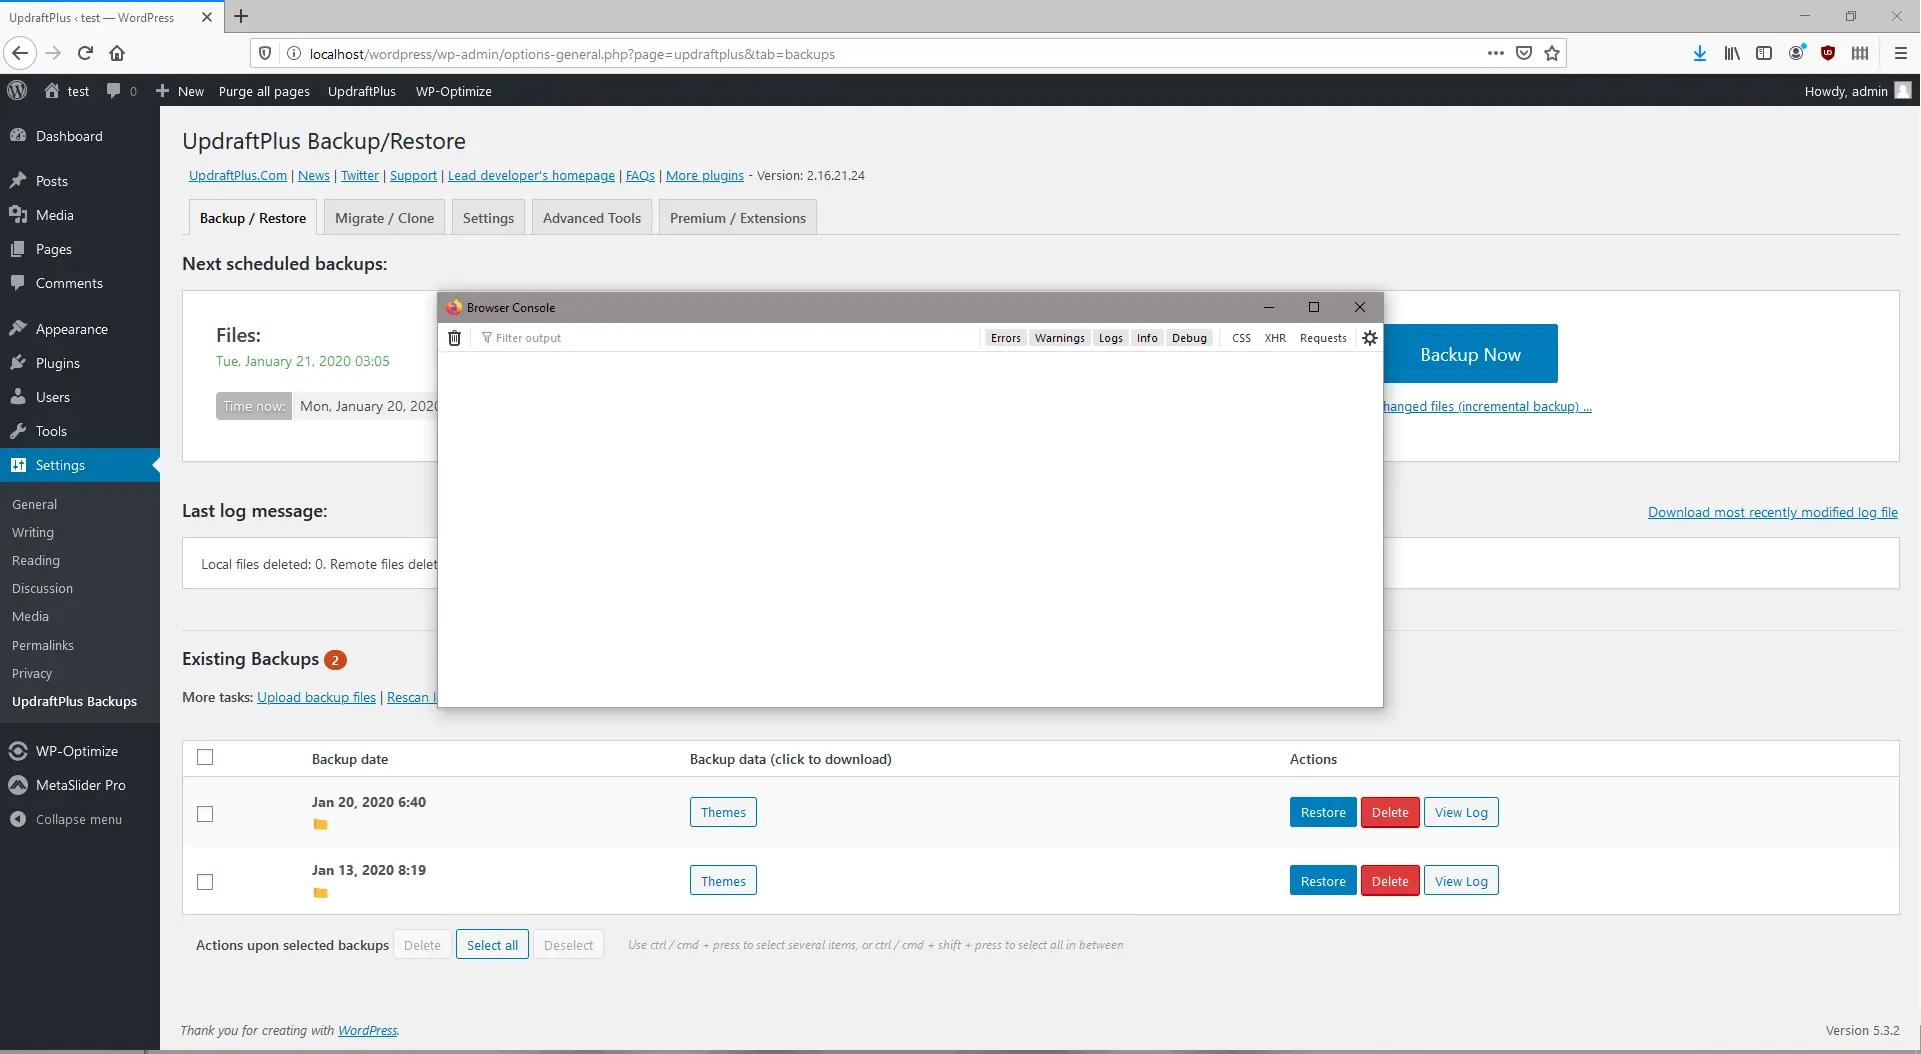Toggle the Logs filter in Browser Console
Screen dimensions: 1921x1054
pos(1111,338)
